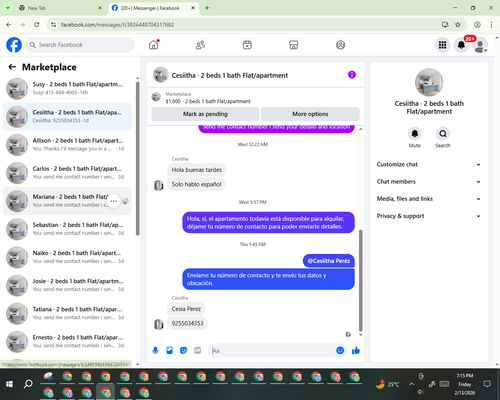The height and width of the screenshot is (400, 500).
Task: Search in conversation with magnifier icon
Action: click(x=443, y=134)
